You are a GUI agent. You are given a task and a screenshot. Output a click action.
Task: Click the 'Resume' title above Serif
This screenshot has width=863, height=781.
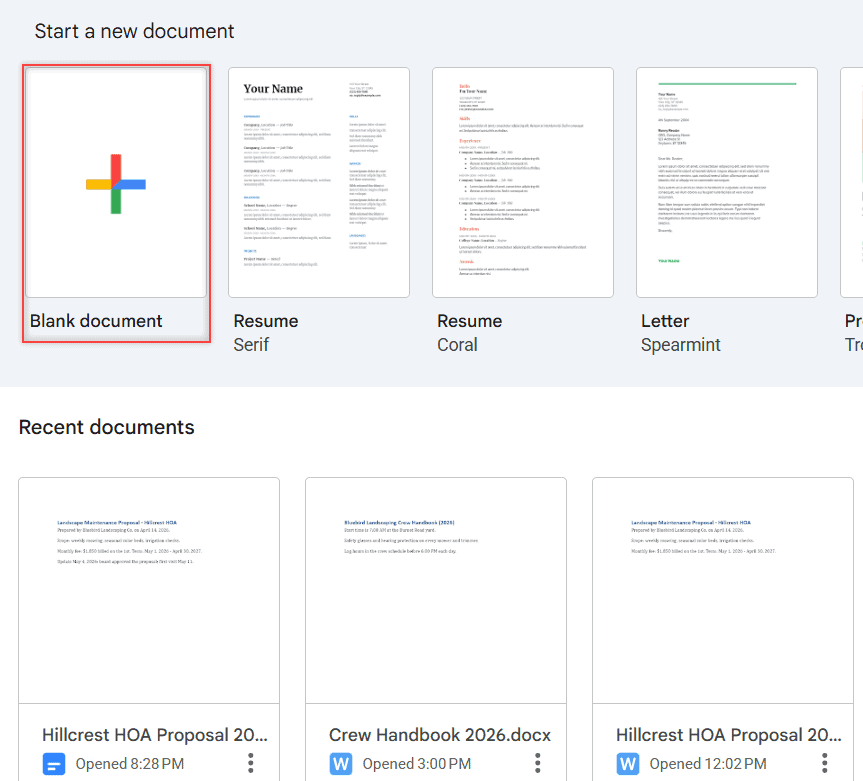click(266, 321)
